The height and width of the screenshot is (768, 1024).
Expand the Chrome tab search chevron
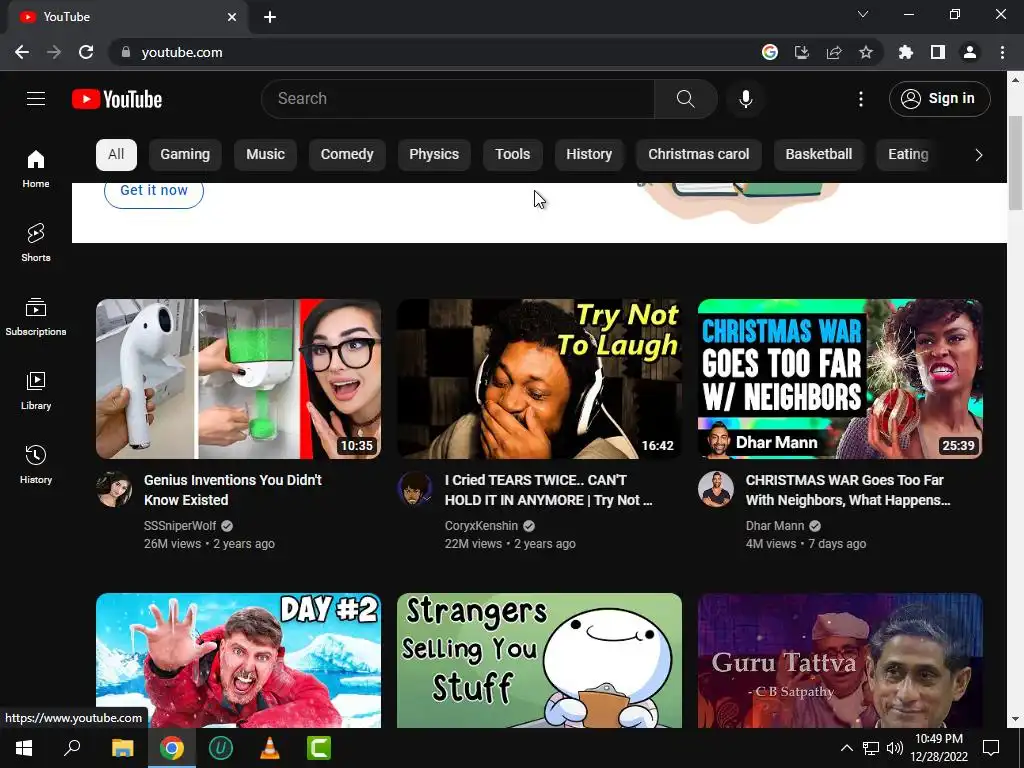[863, 14]
